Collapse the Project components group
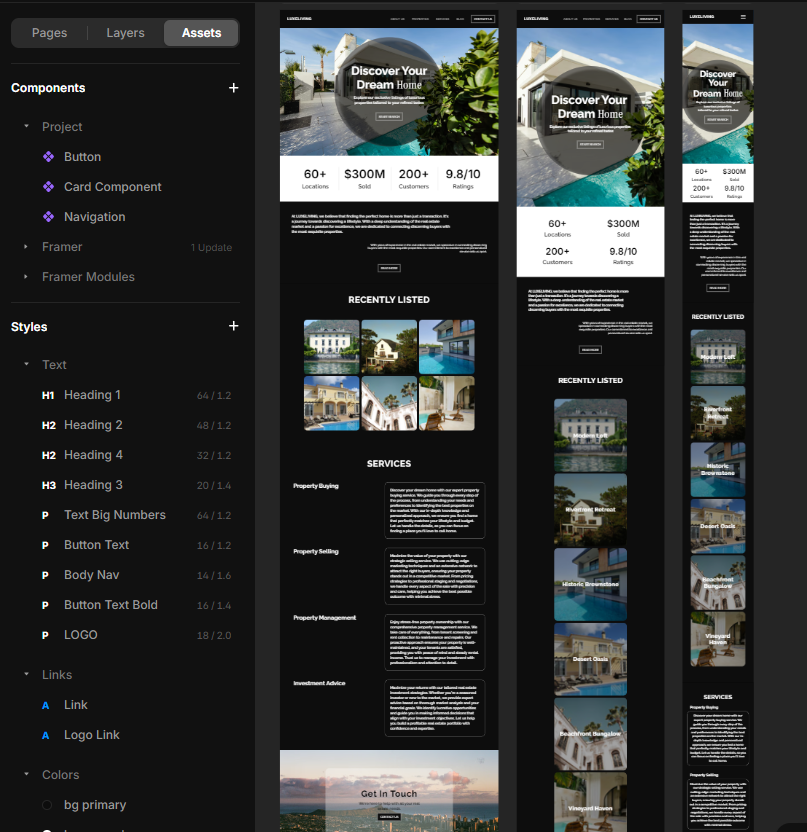This screenshot has width=807, height=832. (26, 126)
